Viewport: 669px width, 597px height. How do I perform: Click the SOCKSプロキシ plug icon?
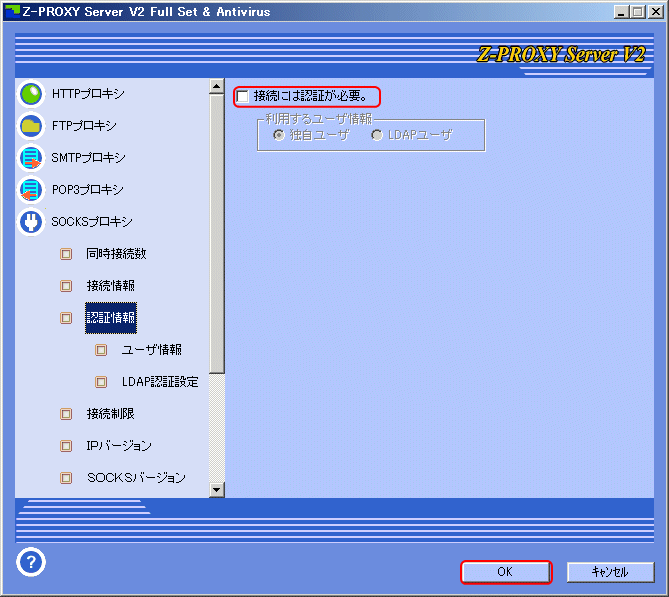[x=31, y=222]
